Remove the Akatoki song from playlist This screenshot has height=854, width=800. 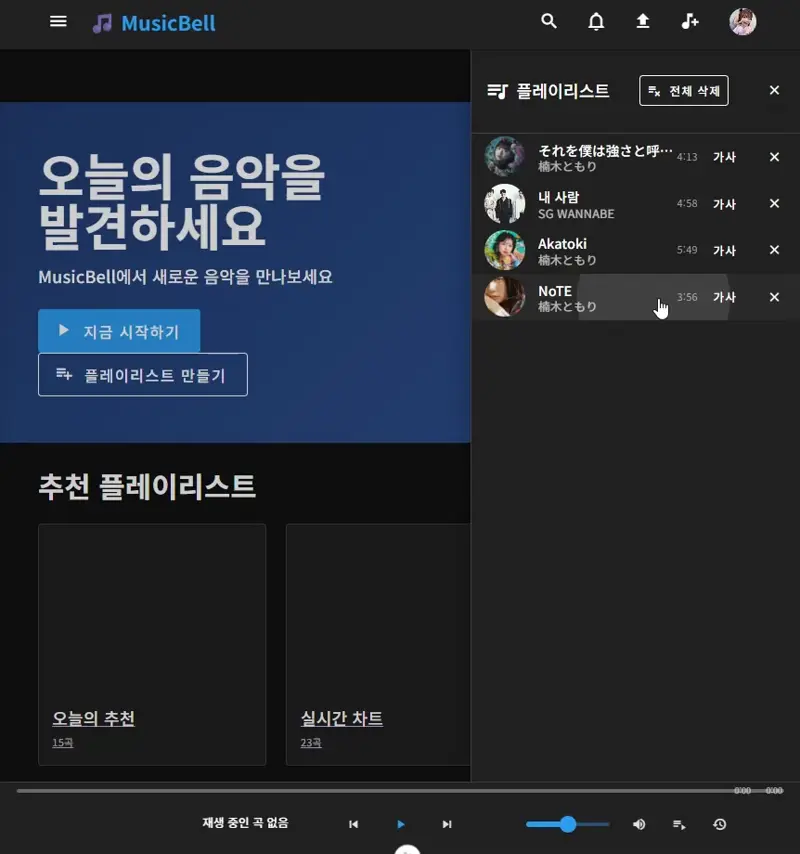tap(774, 250)
